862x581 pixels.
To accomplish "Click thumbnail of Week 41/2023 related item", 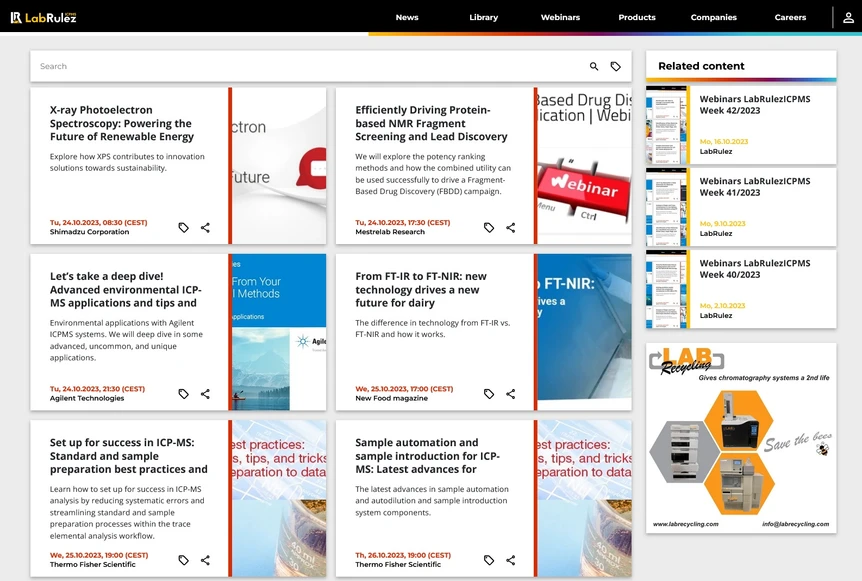I will click(666, 207).
